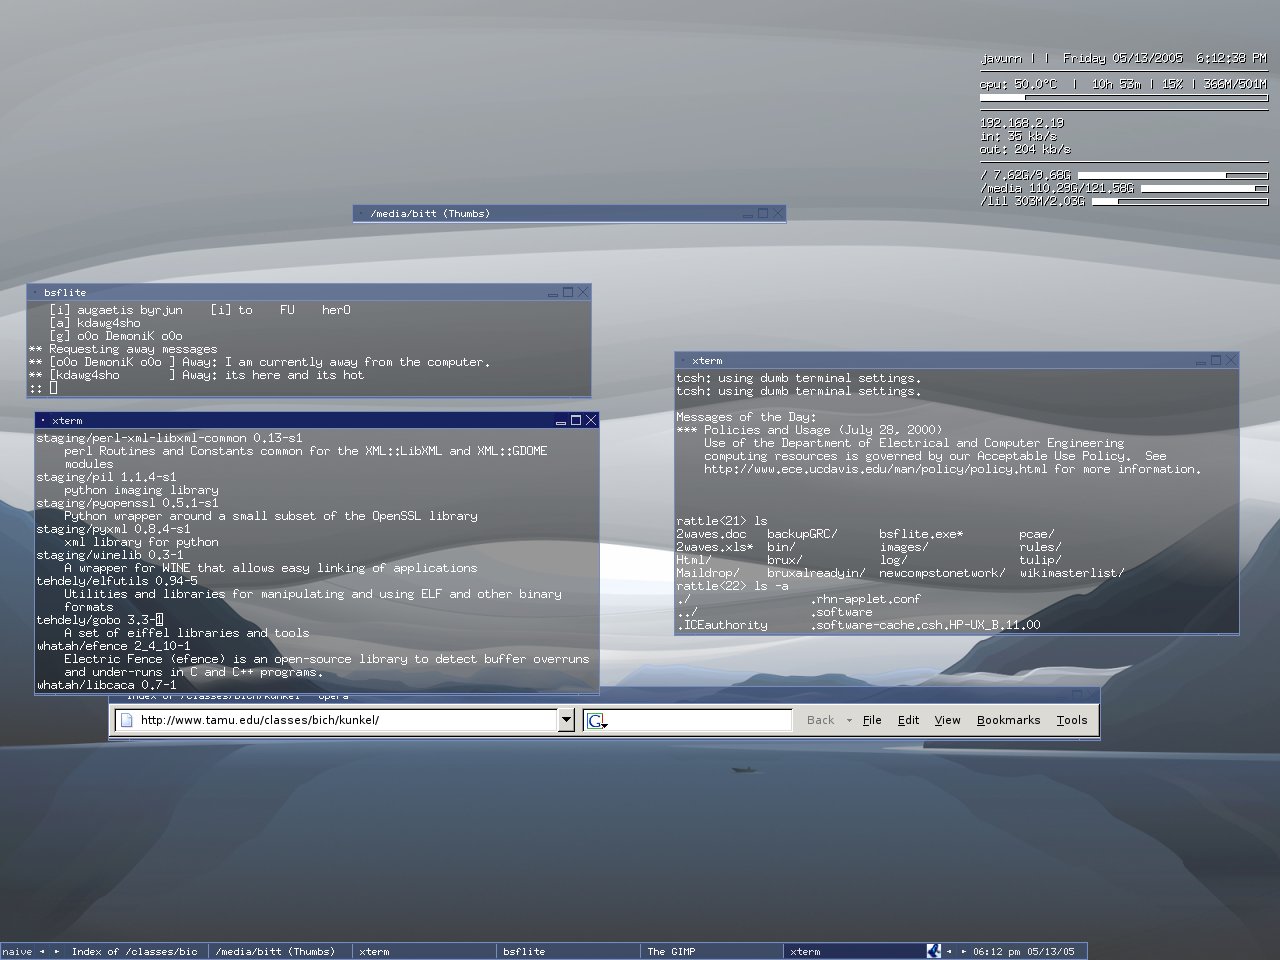Viewport: 1280px width, 960px height.
Task: Expand the dropdown arrow beside Back button
Action: [849, 720]
